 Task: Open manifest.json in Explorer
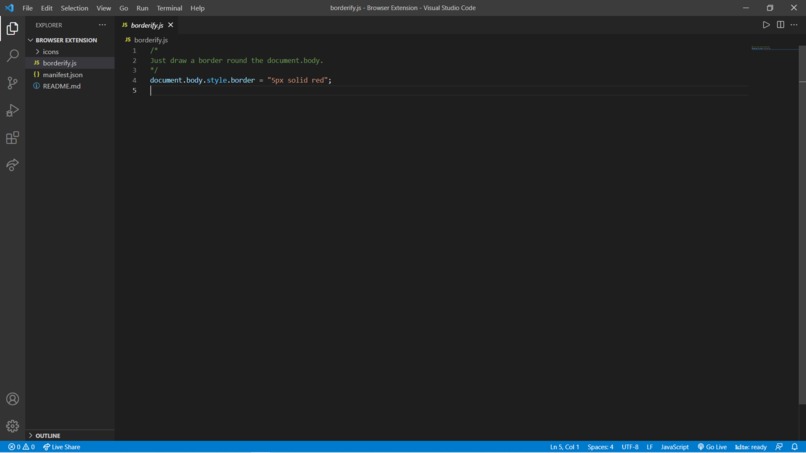point(70,75)
